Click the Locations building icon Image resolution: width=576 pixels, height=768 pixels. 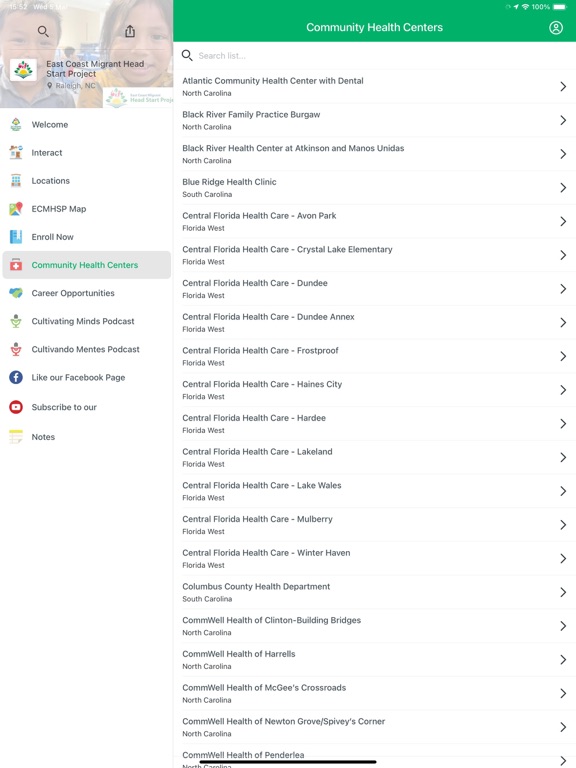pos(16,181)
